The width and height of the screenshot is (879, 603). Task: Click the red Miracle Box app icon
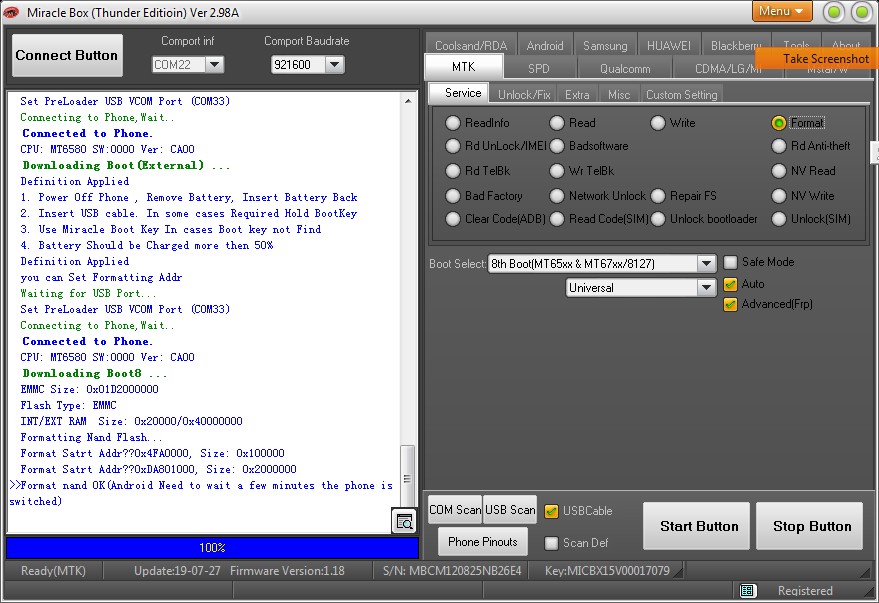pos(11,12)
